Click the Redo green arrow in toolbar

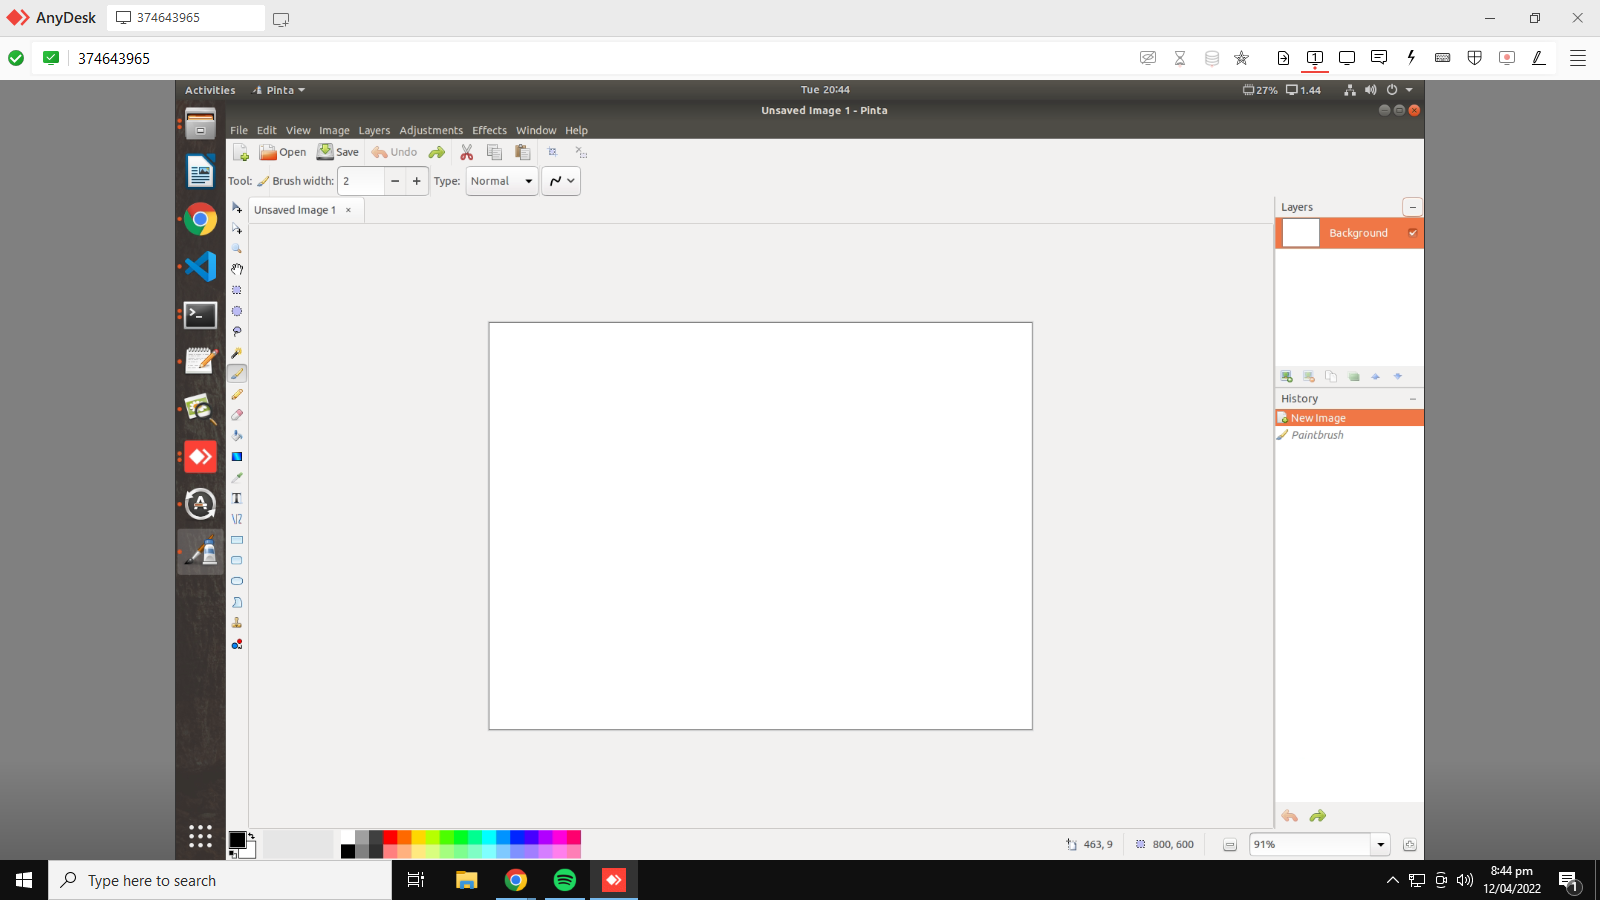(437, 152)
